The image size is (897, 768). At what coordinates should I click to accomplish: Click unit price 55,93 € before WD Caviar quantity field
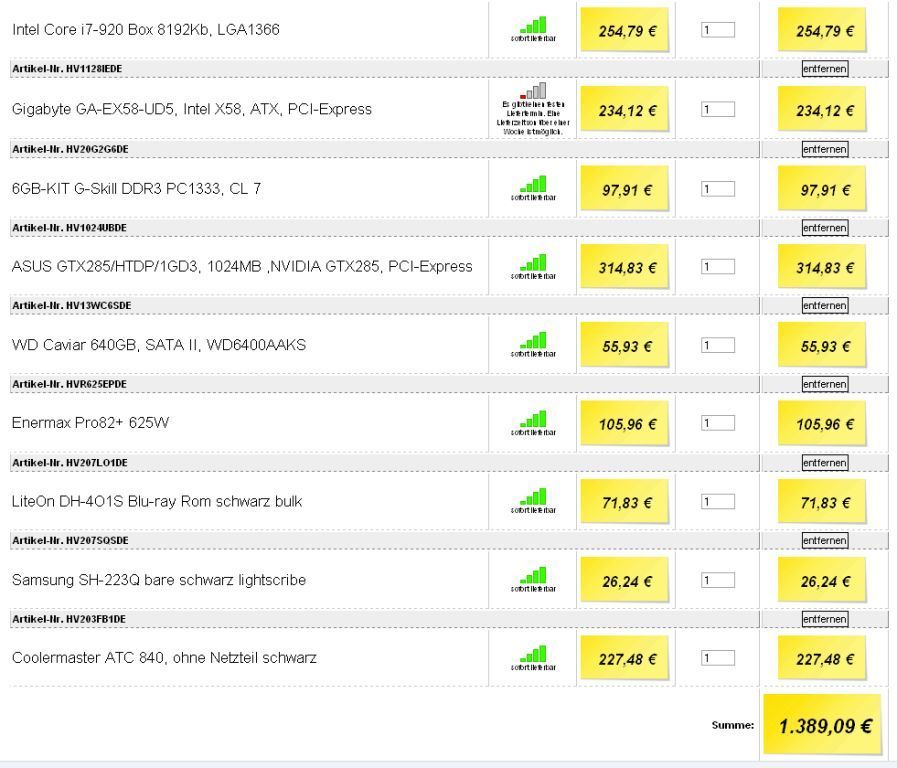(x=625, y=345)
